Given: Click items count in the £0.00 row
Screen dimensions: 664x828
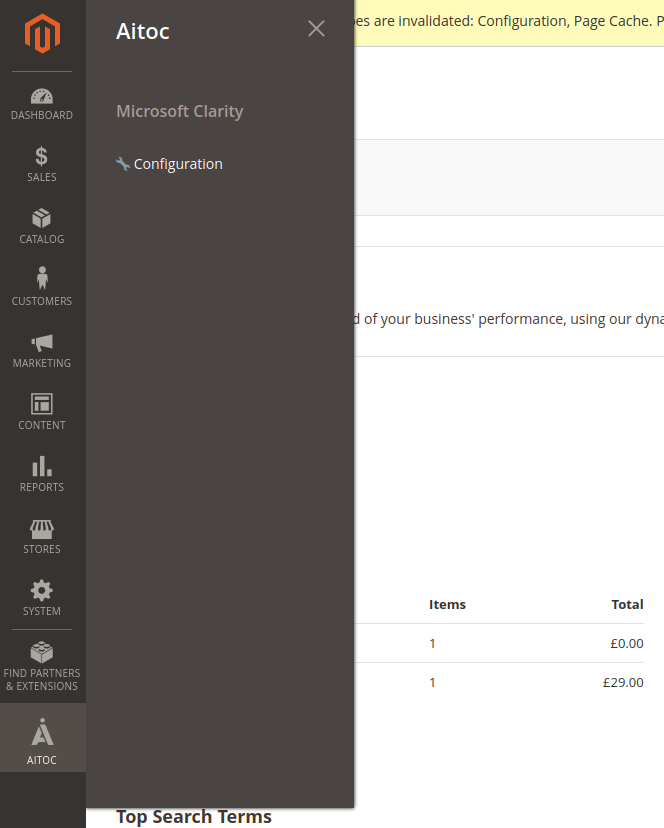Looking at the screenshot, I should [x=432, y=643].
